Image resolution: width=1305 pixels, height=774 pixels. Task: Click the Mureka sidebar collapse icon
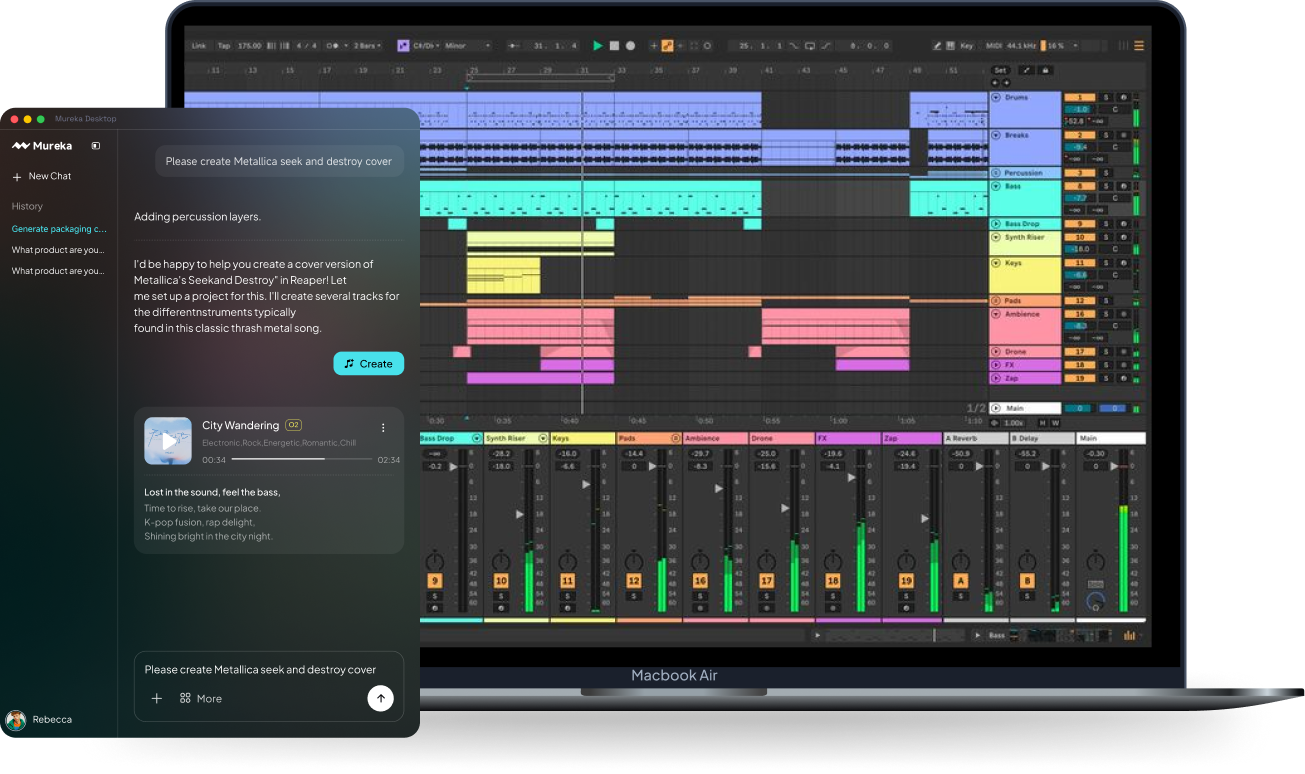pyautogui.click(x=96, y=145)
